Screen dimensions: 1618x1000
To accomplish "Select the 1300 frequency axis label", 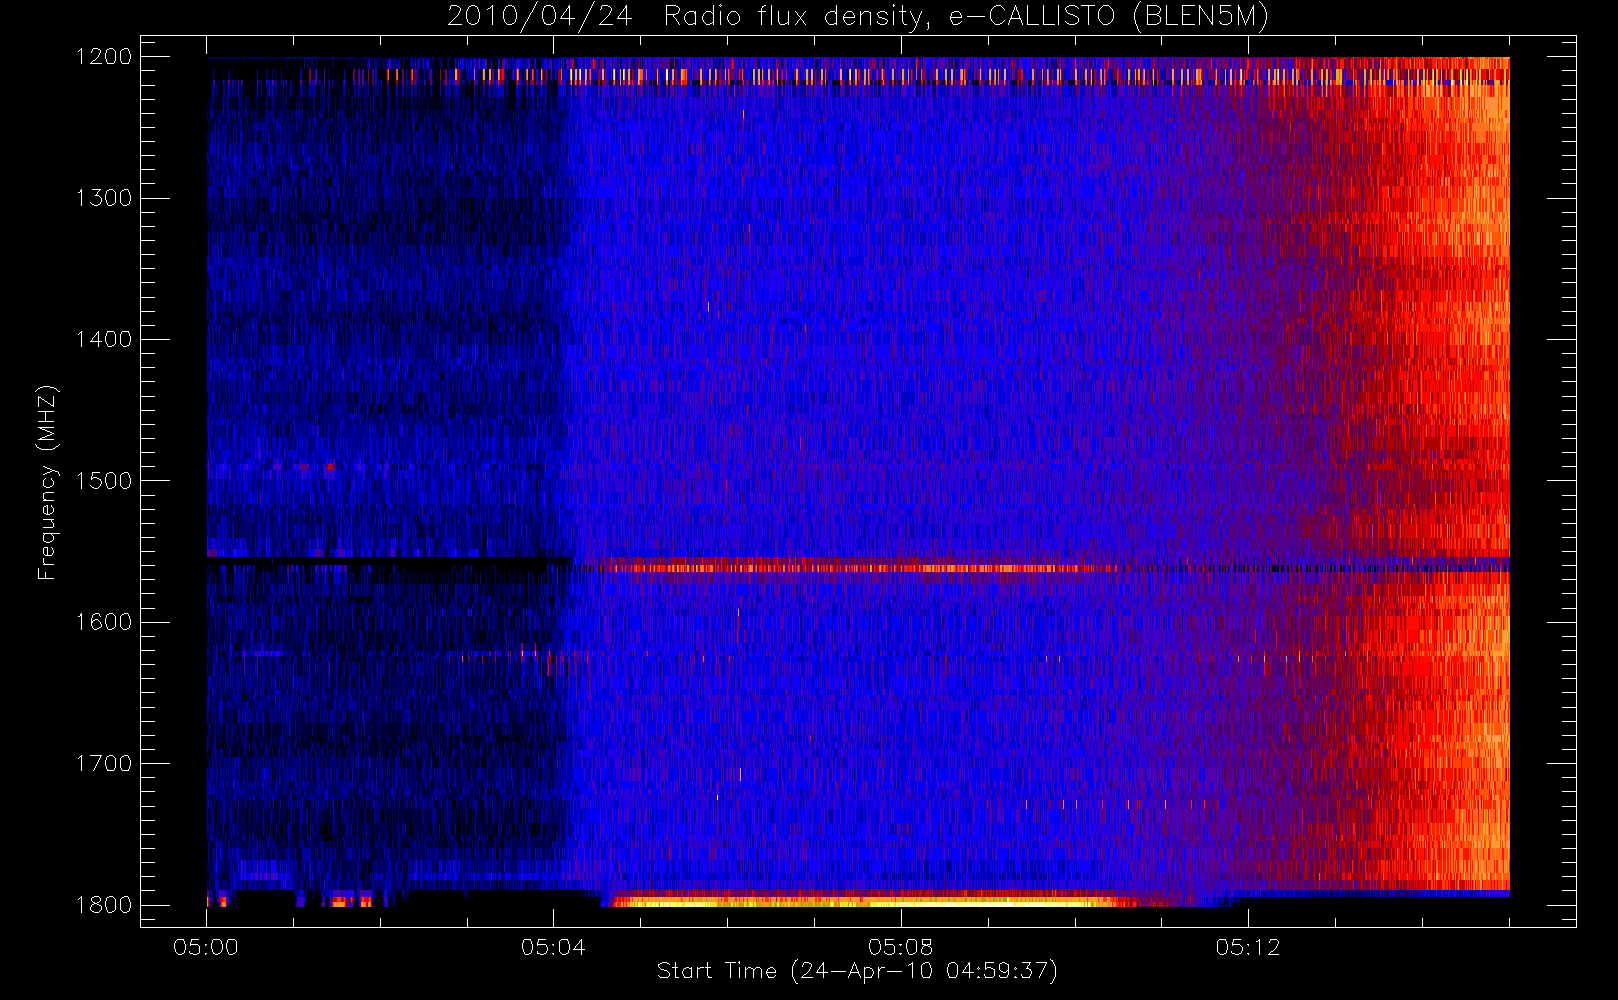I will (x=104, y=198).
